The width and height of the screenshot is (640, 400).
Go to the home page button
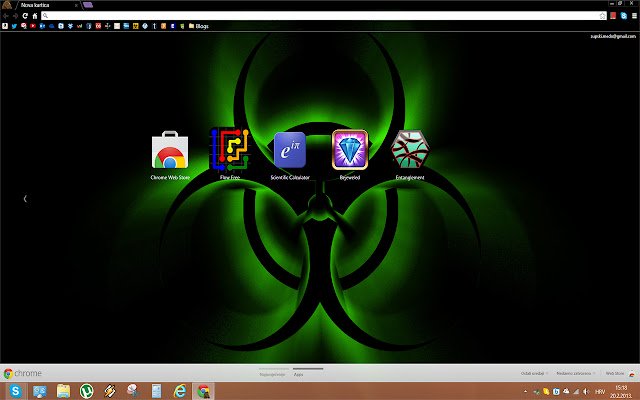[35, 16]
